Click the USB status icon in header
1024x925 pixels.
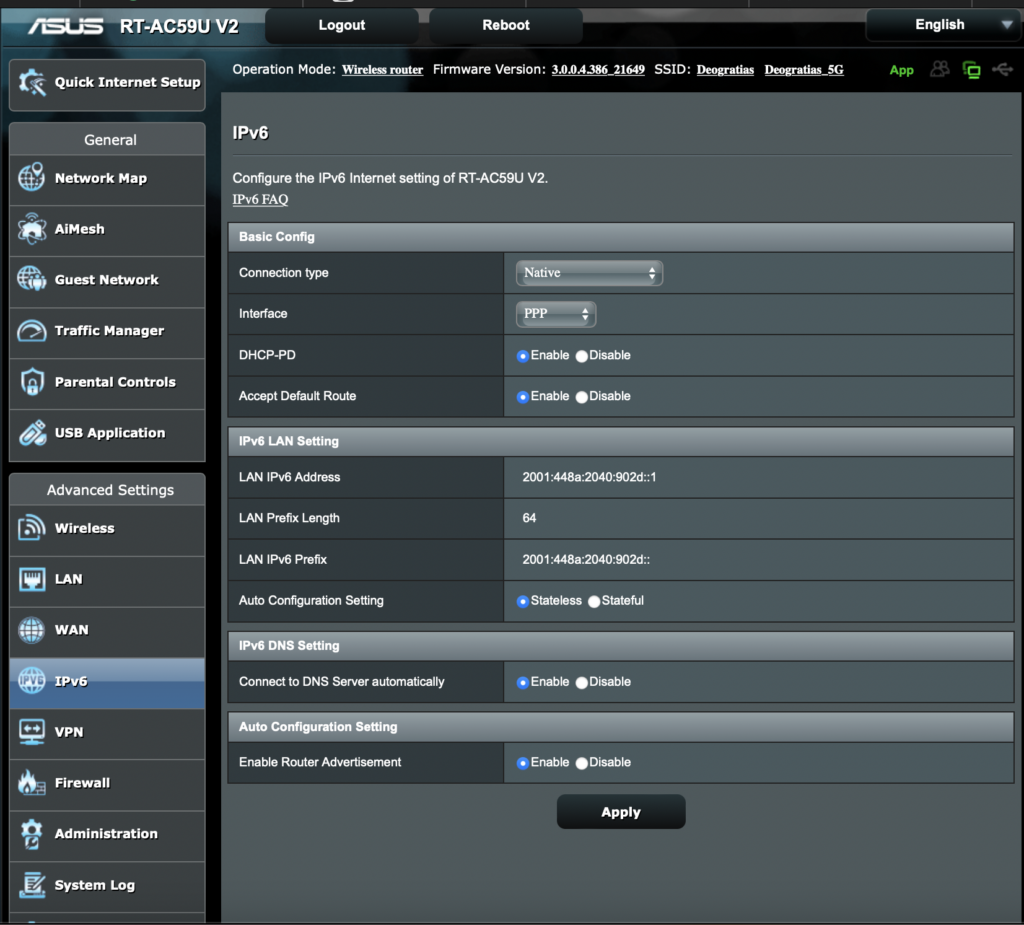(1003, 70)
